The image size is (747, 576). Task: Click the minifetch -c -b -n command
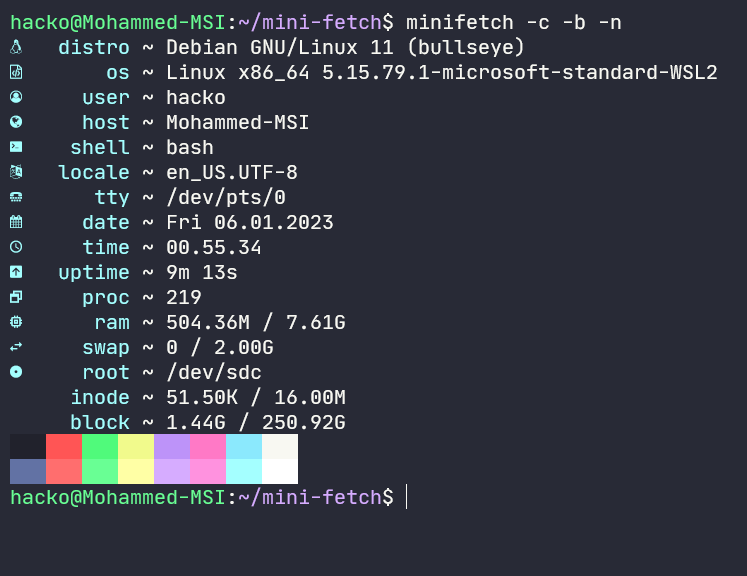514,23
